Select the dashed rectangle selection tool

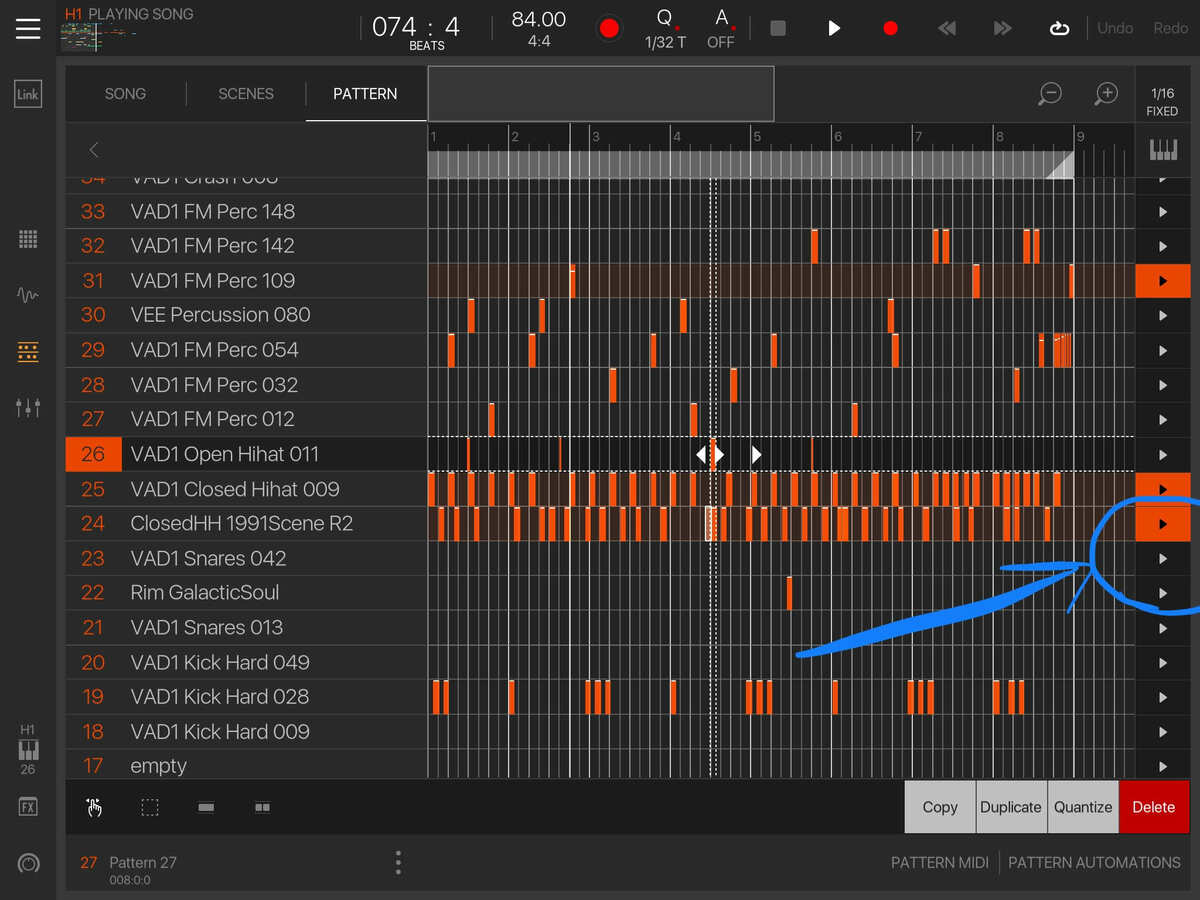(x=150, y=807)
